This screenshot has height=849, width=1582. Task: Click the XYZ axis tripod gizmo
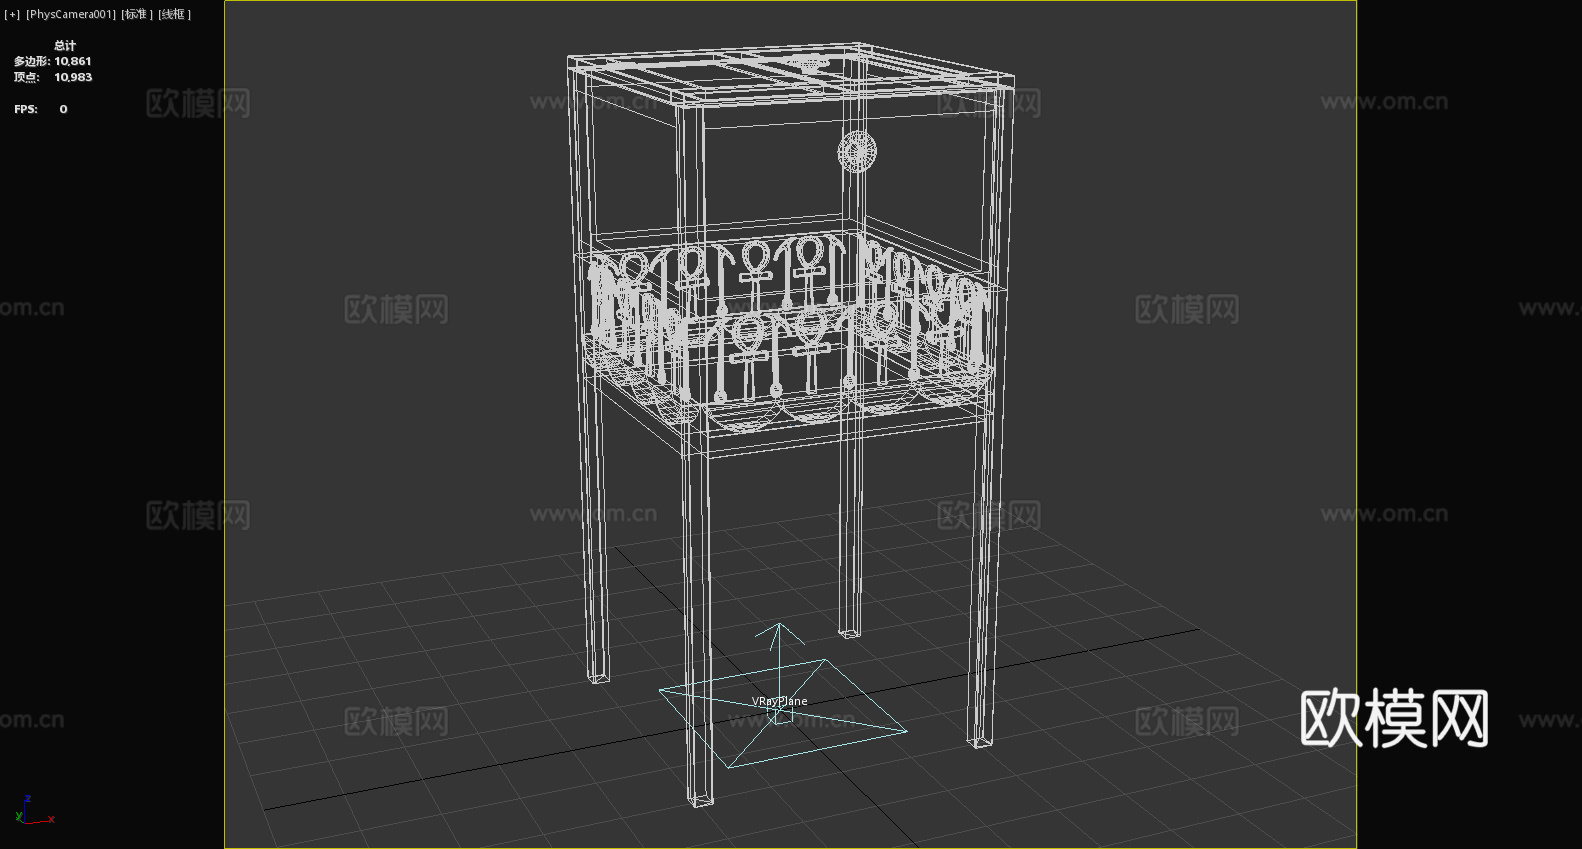coord(34,810)
